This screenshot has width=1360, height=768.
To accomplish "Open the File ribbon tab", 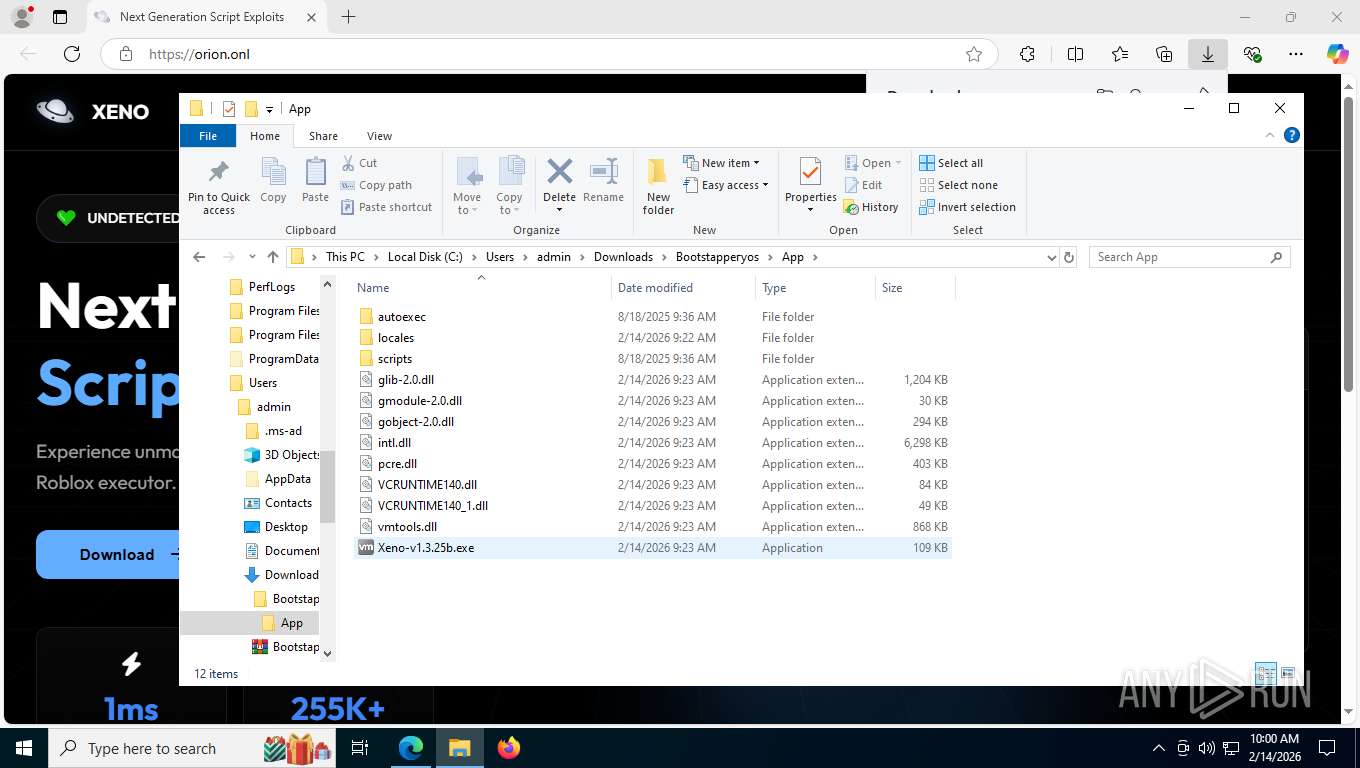I will click(x=208, y=136).
